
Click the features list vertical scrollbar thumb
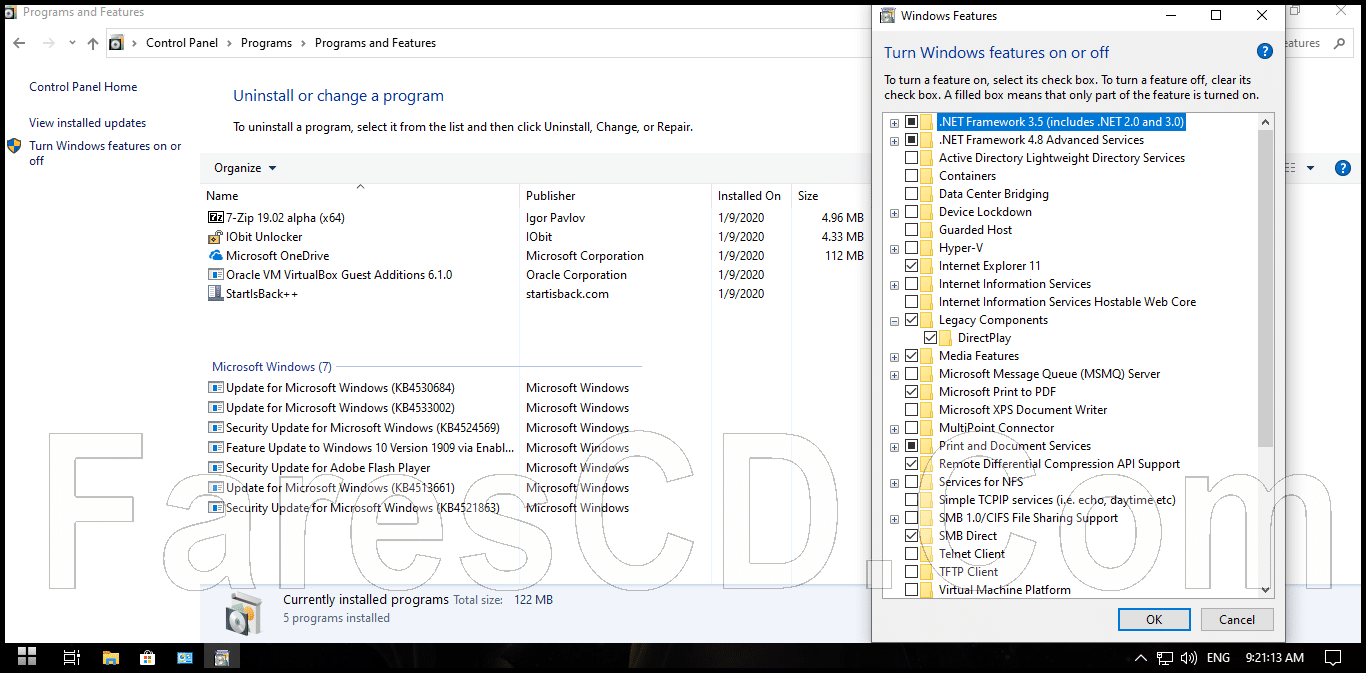coord(1265,288)
